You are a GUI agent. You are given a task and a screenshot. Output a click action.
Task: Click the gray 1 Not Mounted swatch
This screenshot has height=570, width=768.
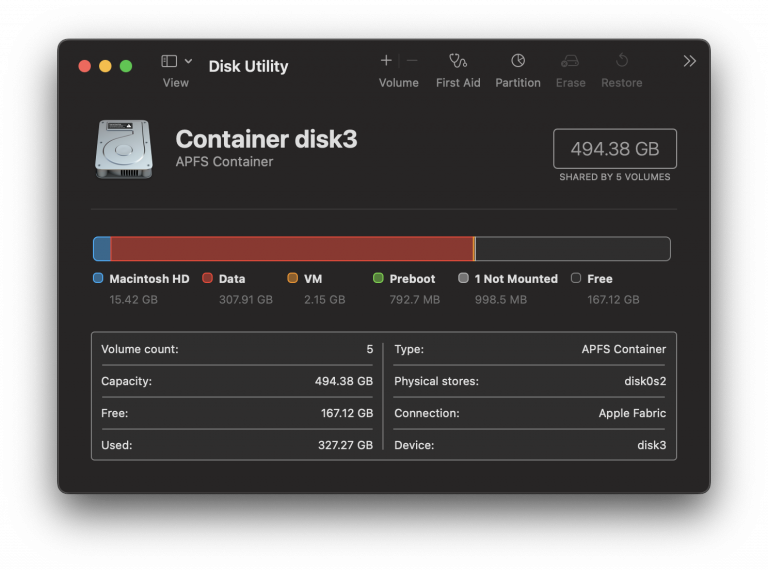pyautogui.click(x=463, y=278)
